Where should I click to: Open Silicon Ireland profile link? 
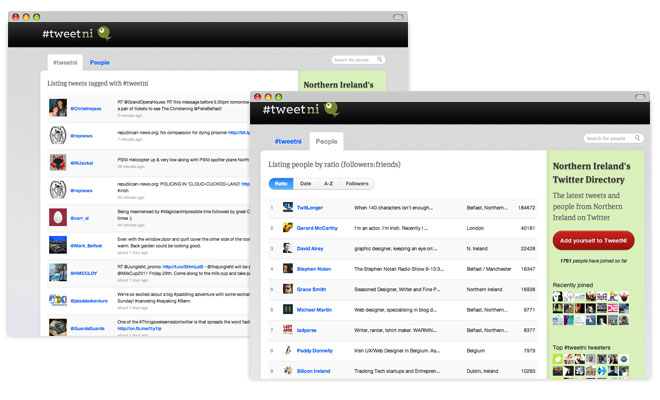coord(313,371)
